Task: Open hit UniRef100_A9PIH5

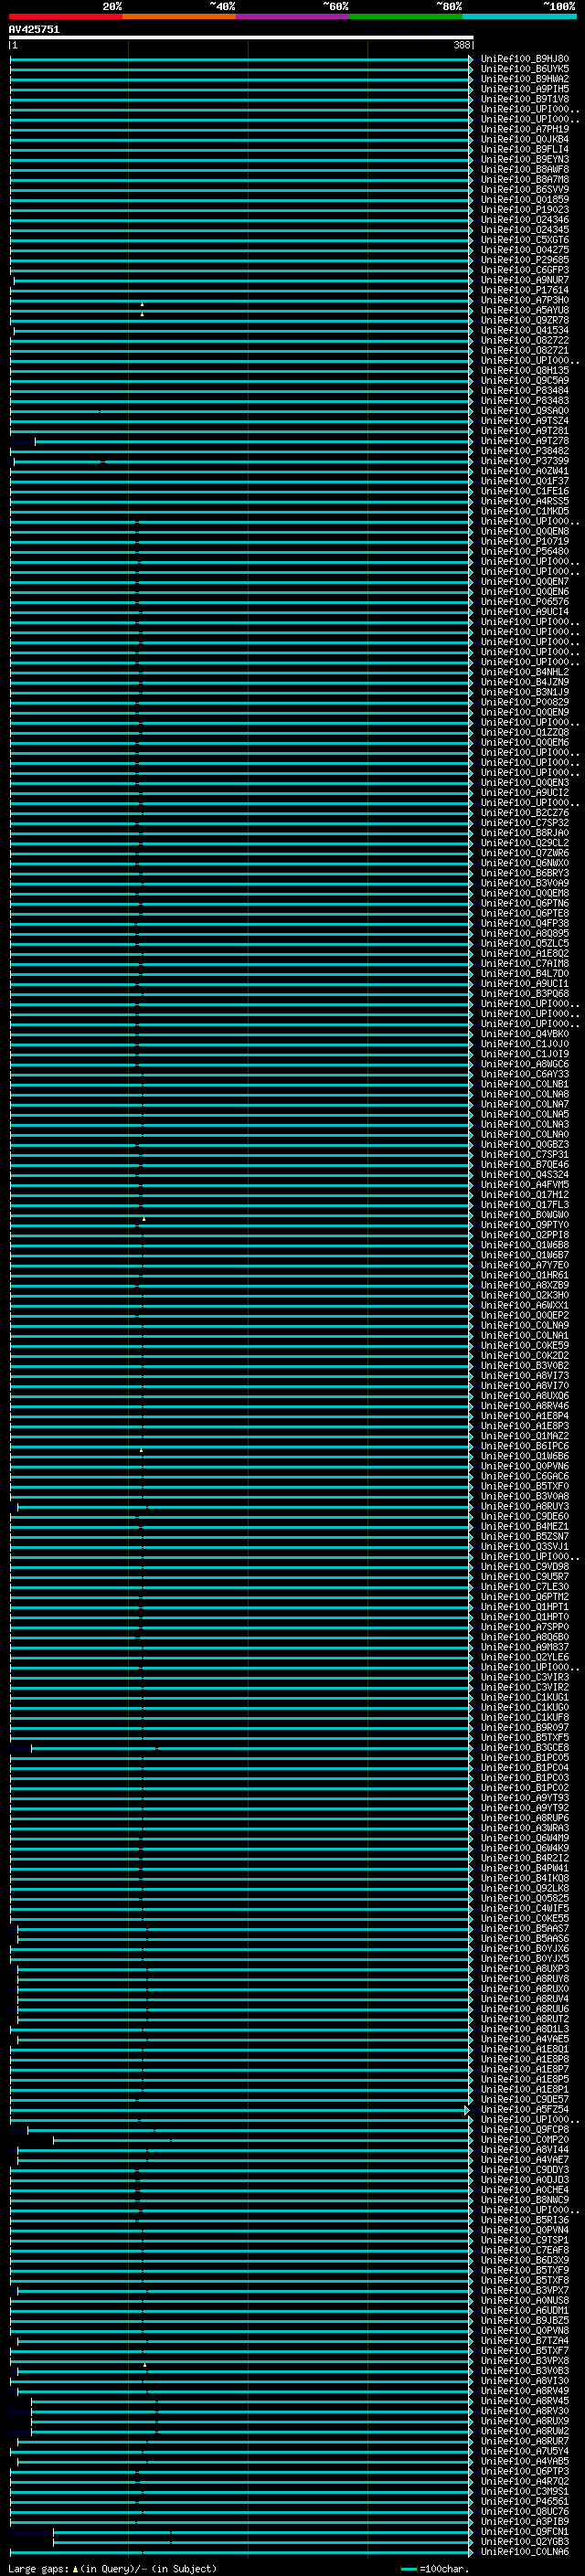Action: [525, 89]
